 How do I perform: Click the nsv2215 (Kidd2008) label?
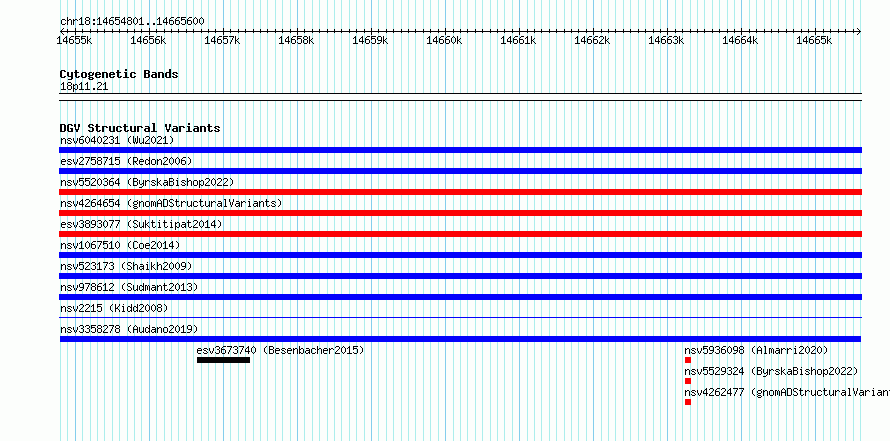114,308
